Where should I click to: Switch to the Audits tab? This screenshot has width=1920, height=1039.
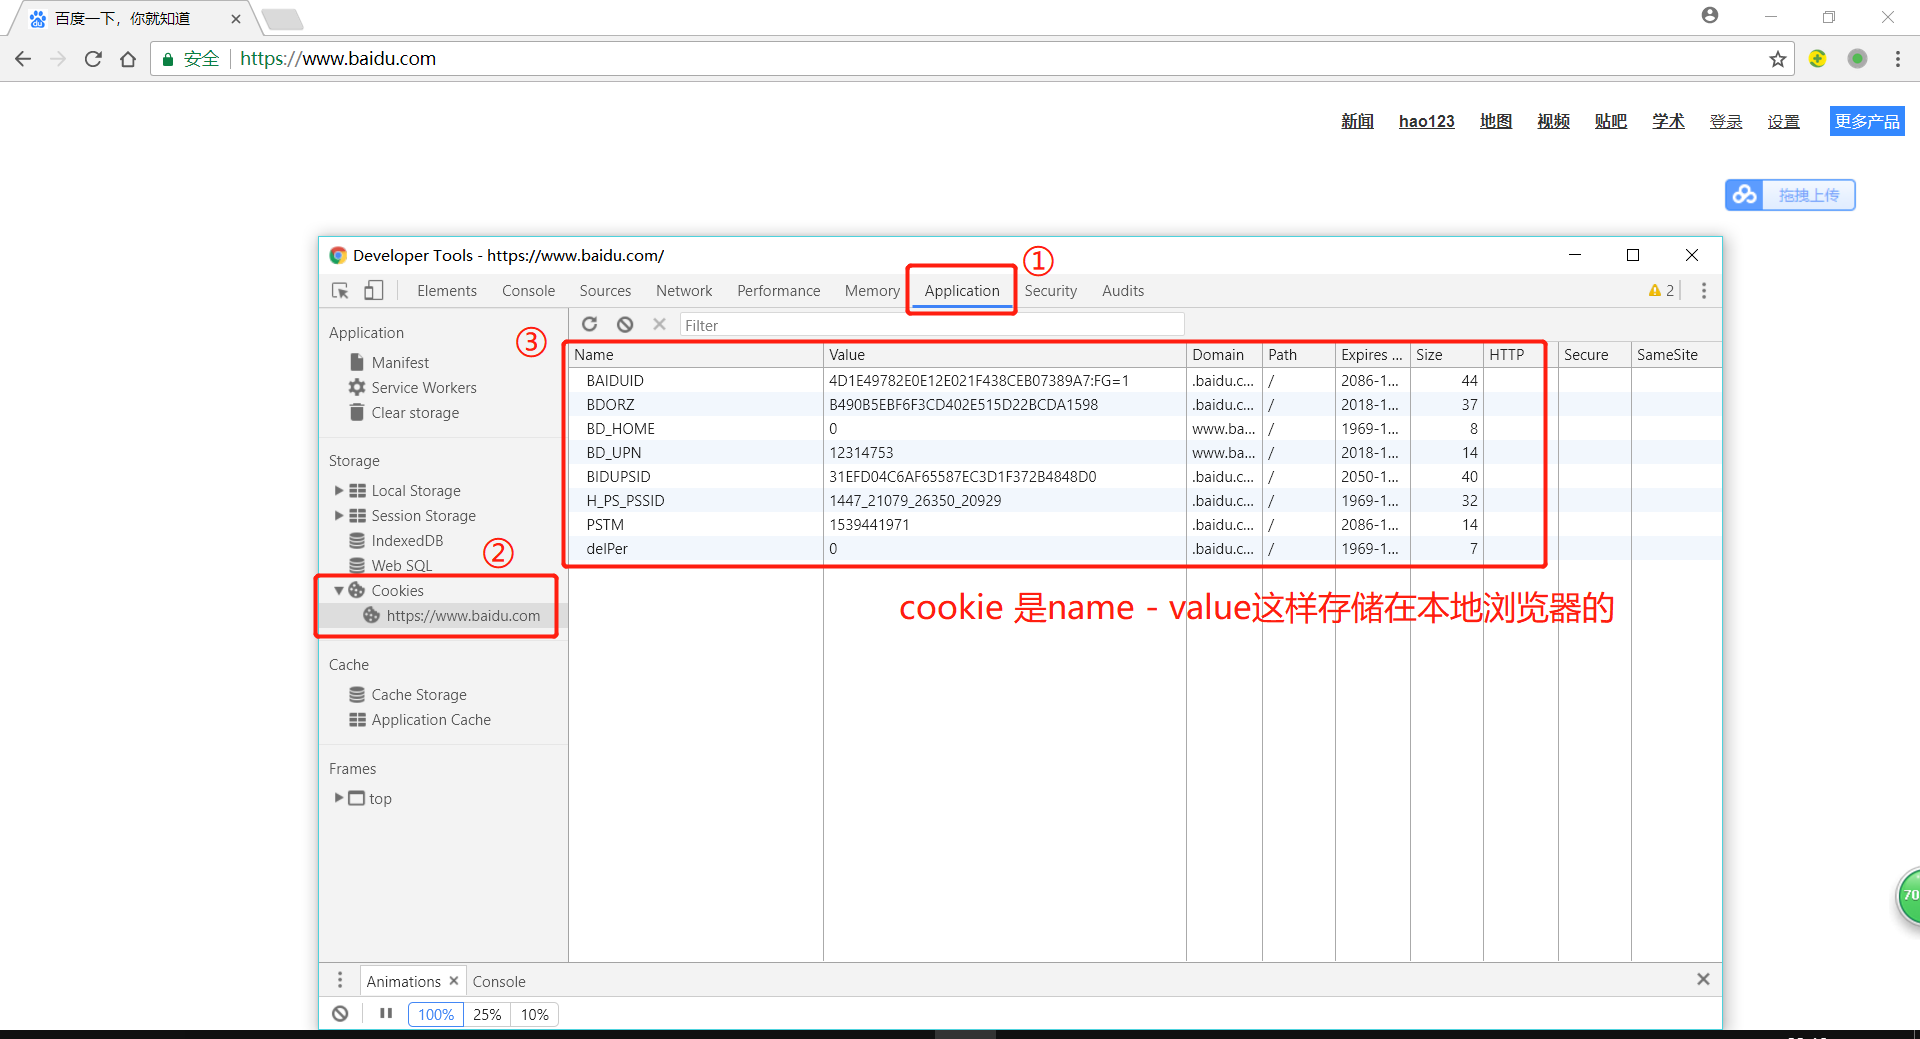[x=1123, y=291]
